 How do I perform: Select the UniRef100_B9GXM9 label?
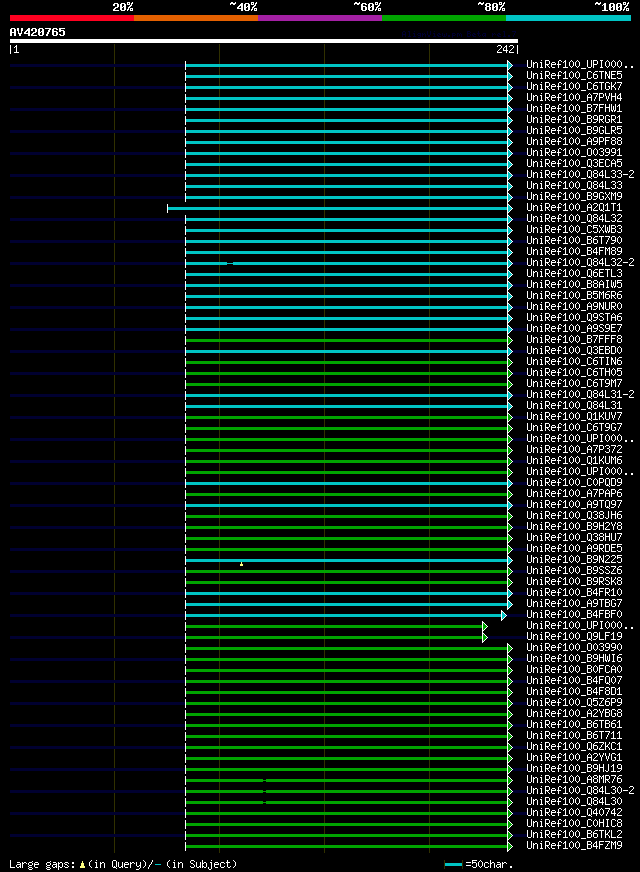coord(574,196)
